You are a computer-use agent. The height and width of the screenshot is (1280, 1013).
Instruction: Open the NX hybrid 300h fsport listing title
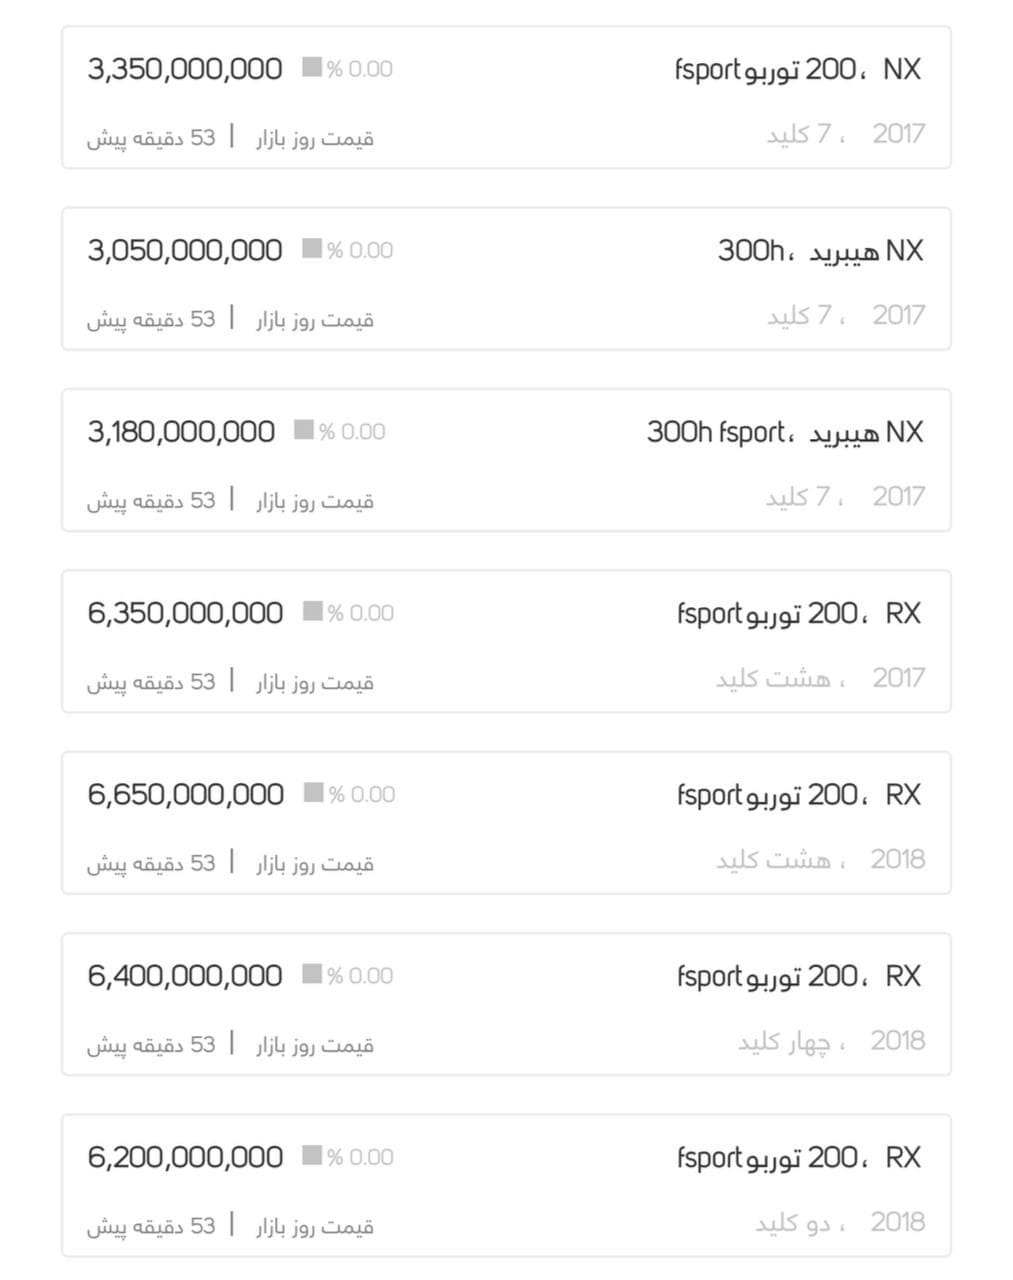click(785, 432)
